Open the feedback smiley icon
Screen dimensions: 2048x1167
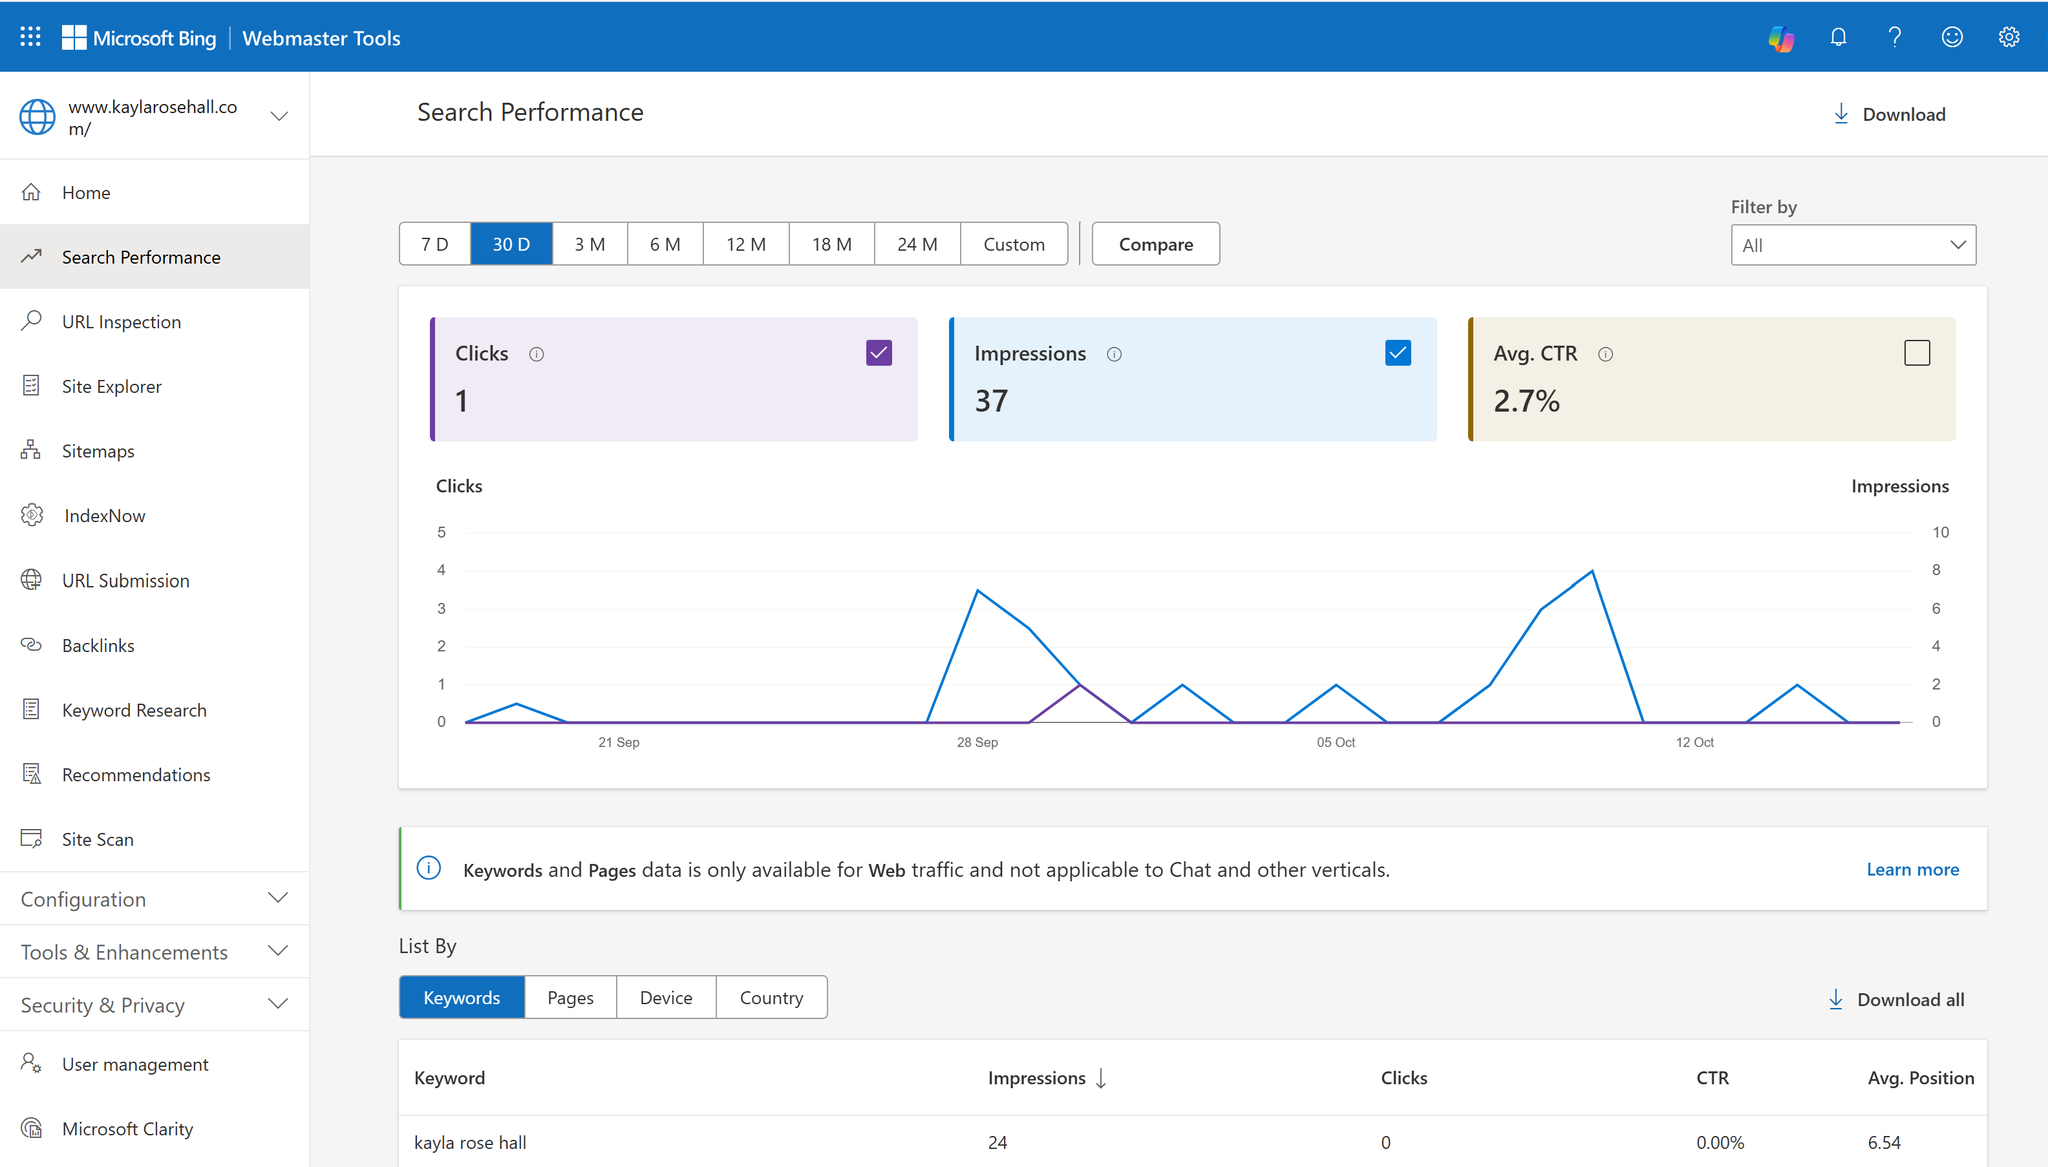(1952, 37)
